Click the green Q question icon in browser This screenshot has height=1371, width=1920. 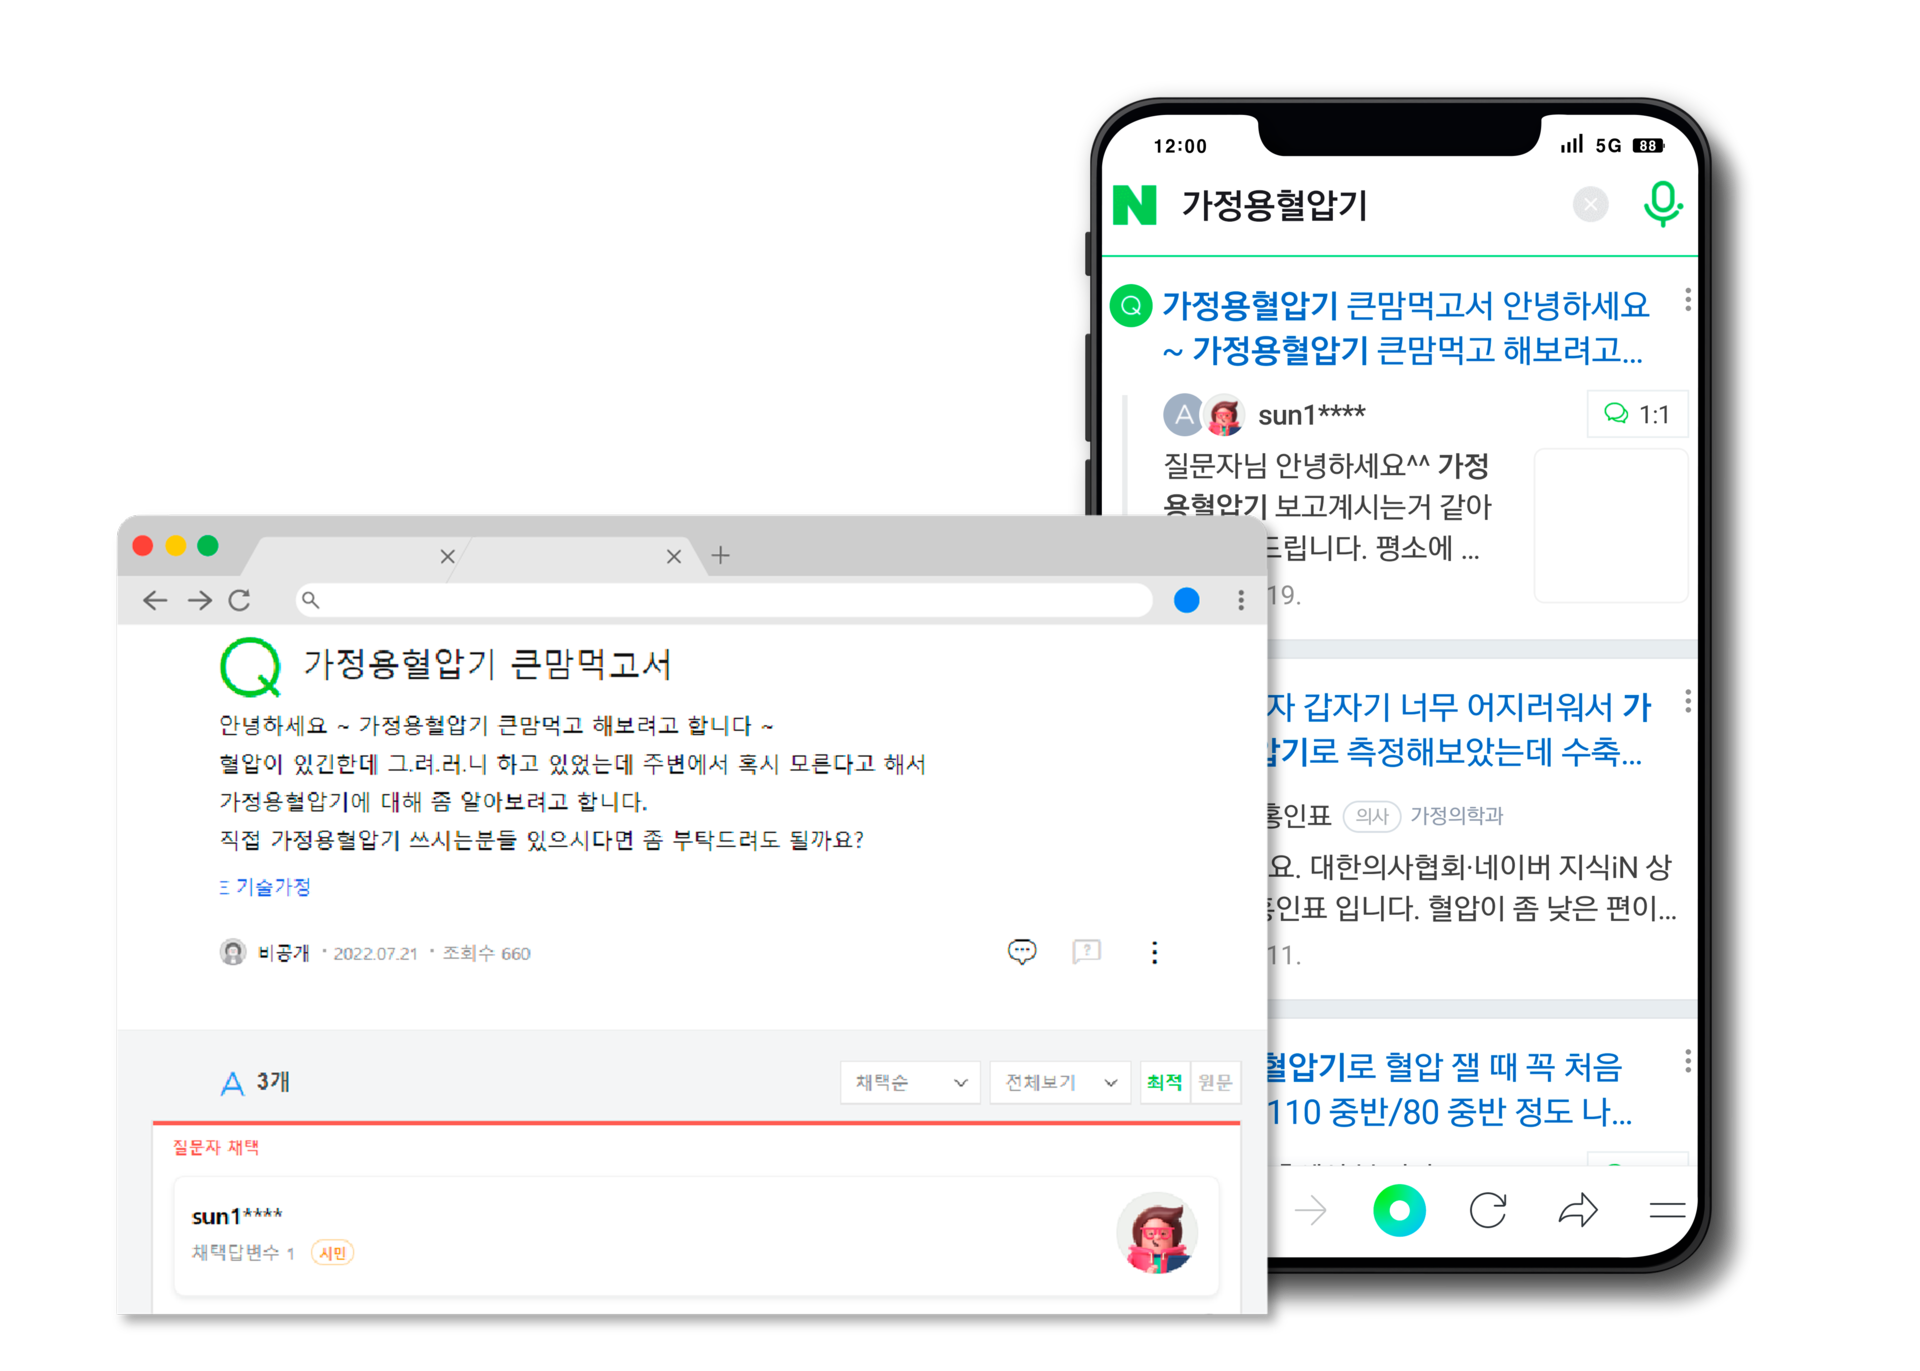[250, 667]
